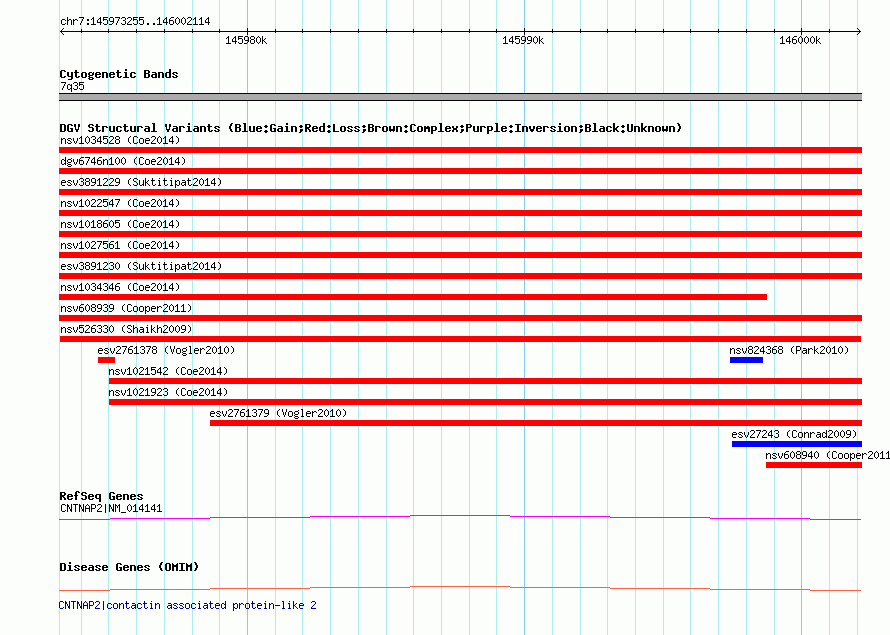Screen dimensions: 890x635
Task: Open the CNTNAP2|NM_014141 RefSeq gene label
Action: pos(111,508)
